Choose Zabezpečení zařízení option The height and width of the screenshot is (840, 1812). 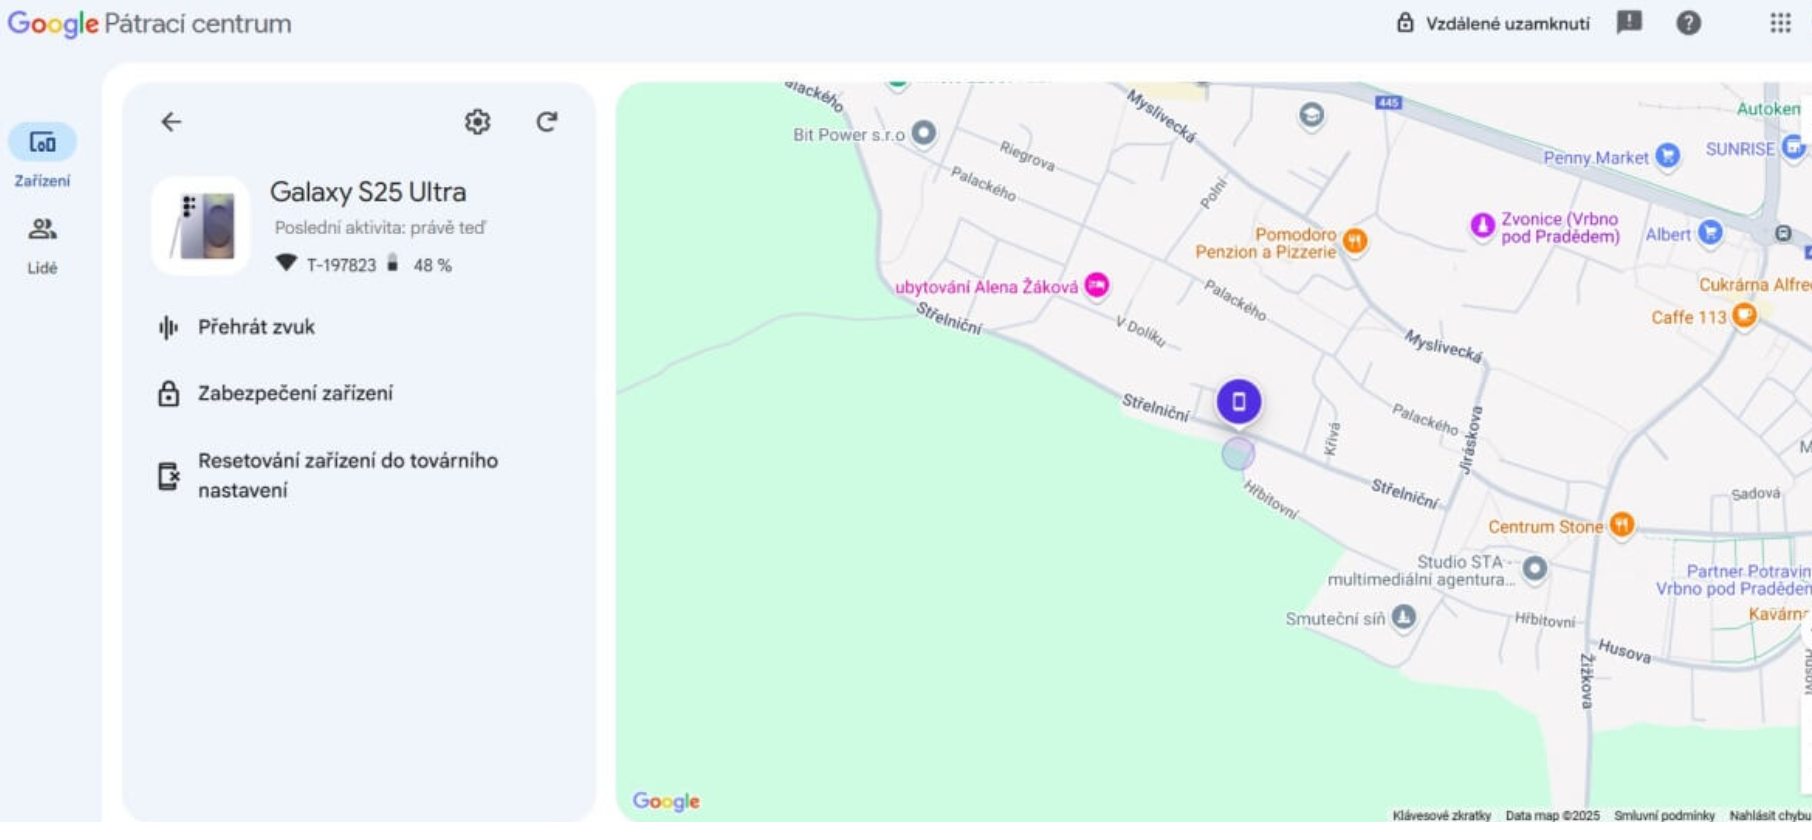coord(294,393)
